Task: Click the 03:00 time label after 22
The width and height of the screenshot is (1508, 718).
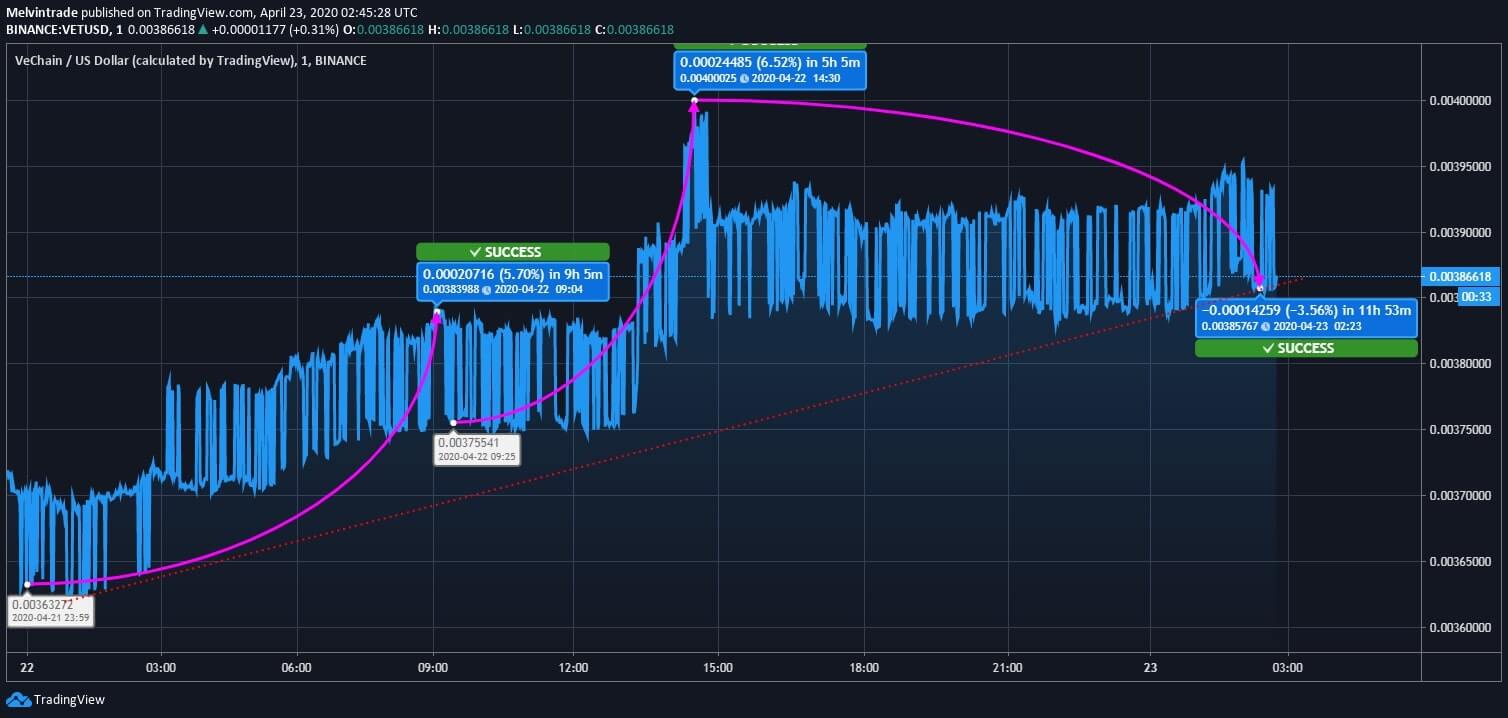Action: coord(161,667)
